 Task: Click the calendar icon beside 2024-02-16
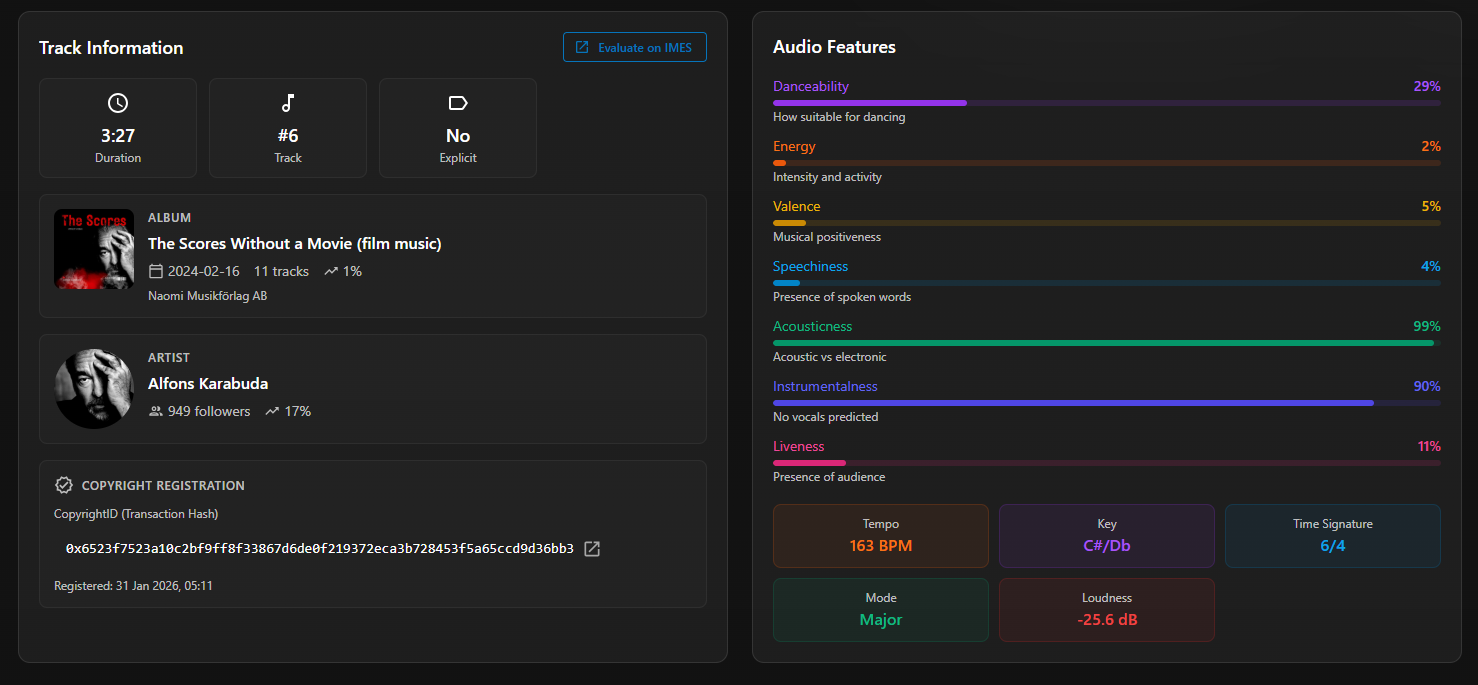[x=155, y=271]
